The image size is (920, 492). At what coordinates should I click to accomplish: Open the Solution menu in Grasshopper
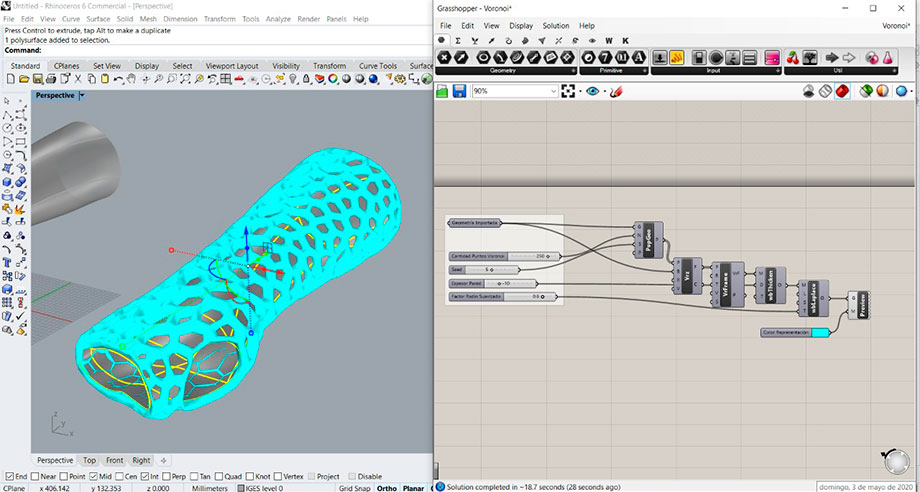pos(555,25)
